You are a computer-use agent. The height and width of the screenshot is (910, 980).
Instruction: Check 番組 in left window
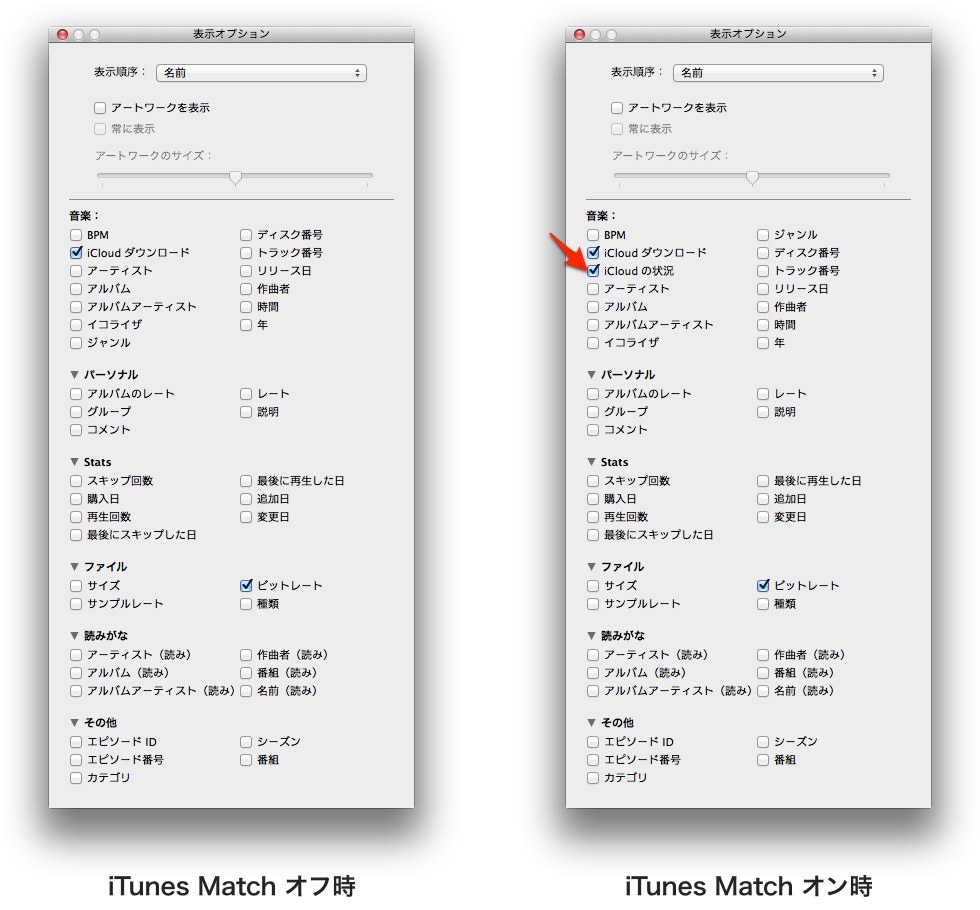246,760
